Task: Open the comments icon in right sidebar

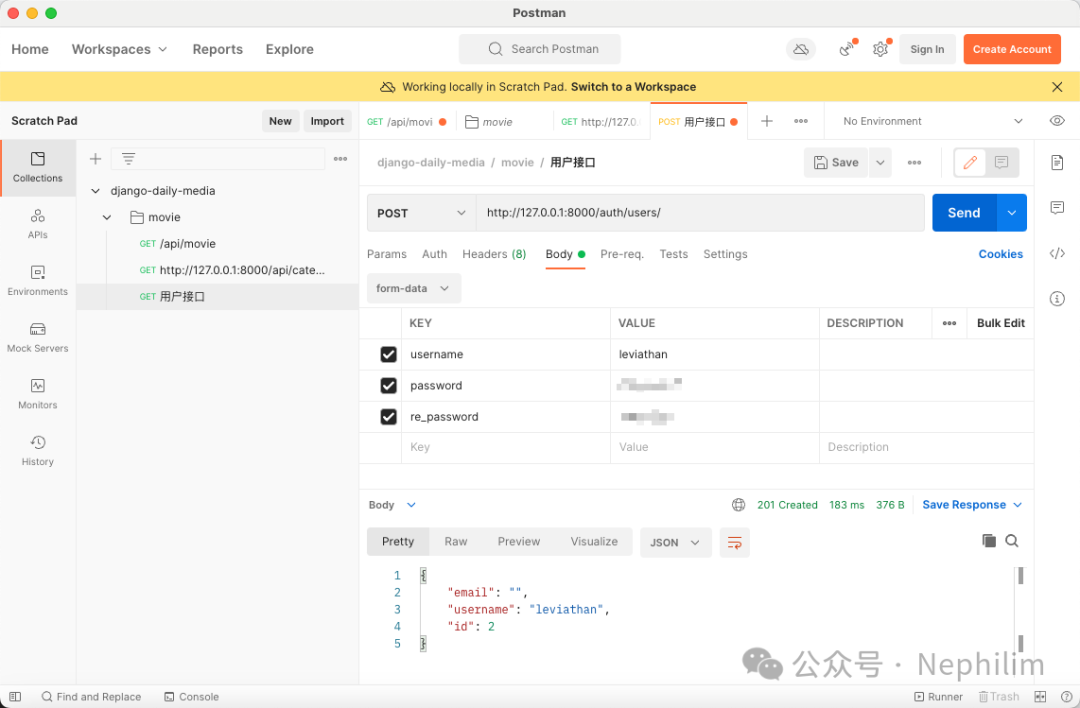Action: (x=1057, y=207)
